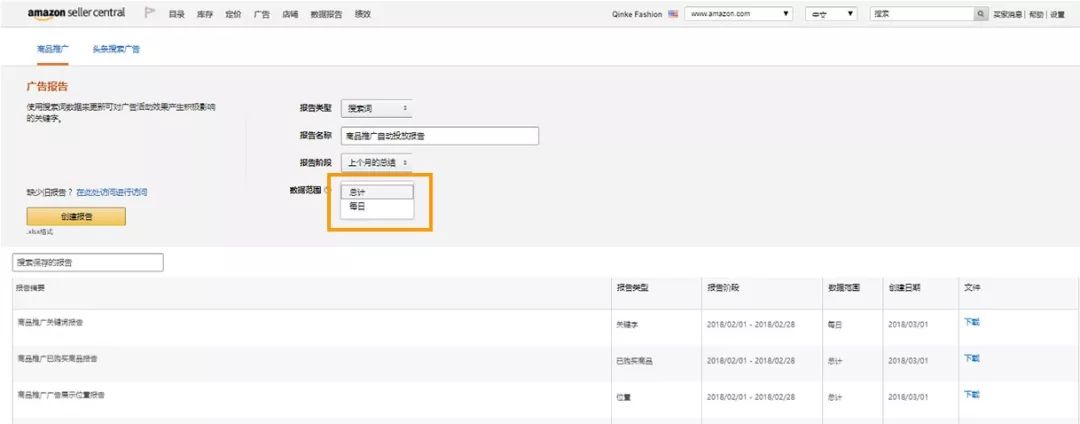Viewport: 1080px width, 424px height.
Task: Open the 广告 menu
Action: (x=261, y=14)
